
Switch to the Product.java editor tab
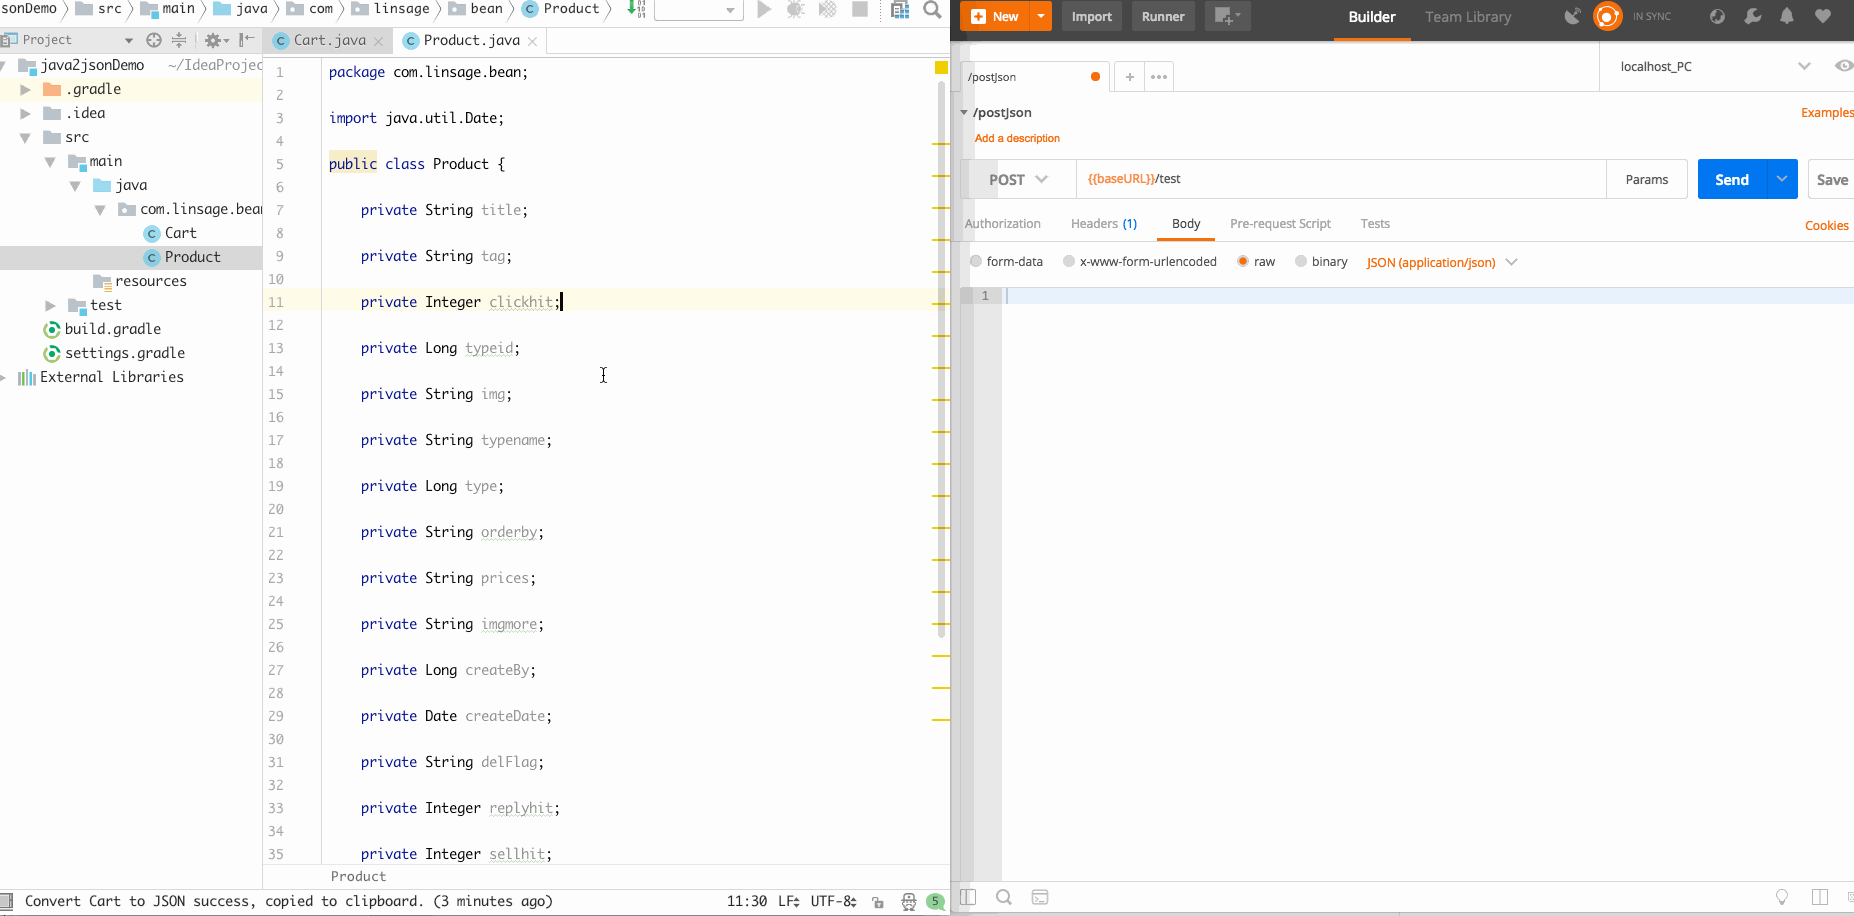(x=469, y=42)
